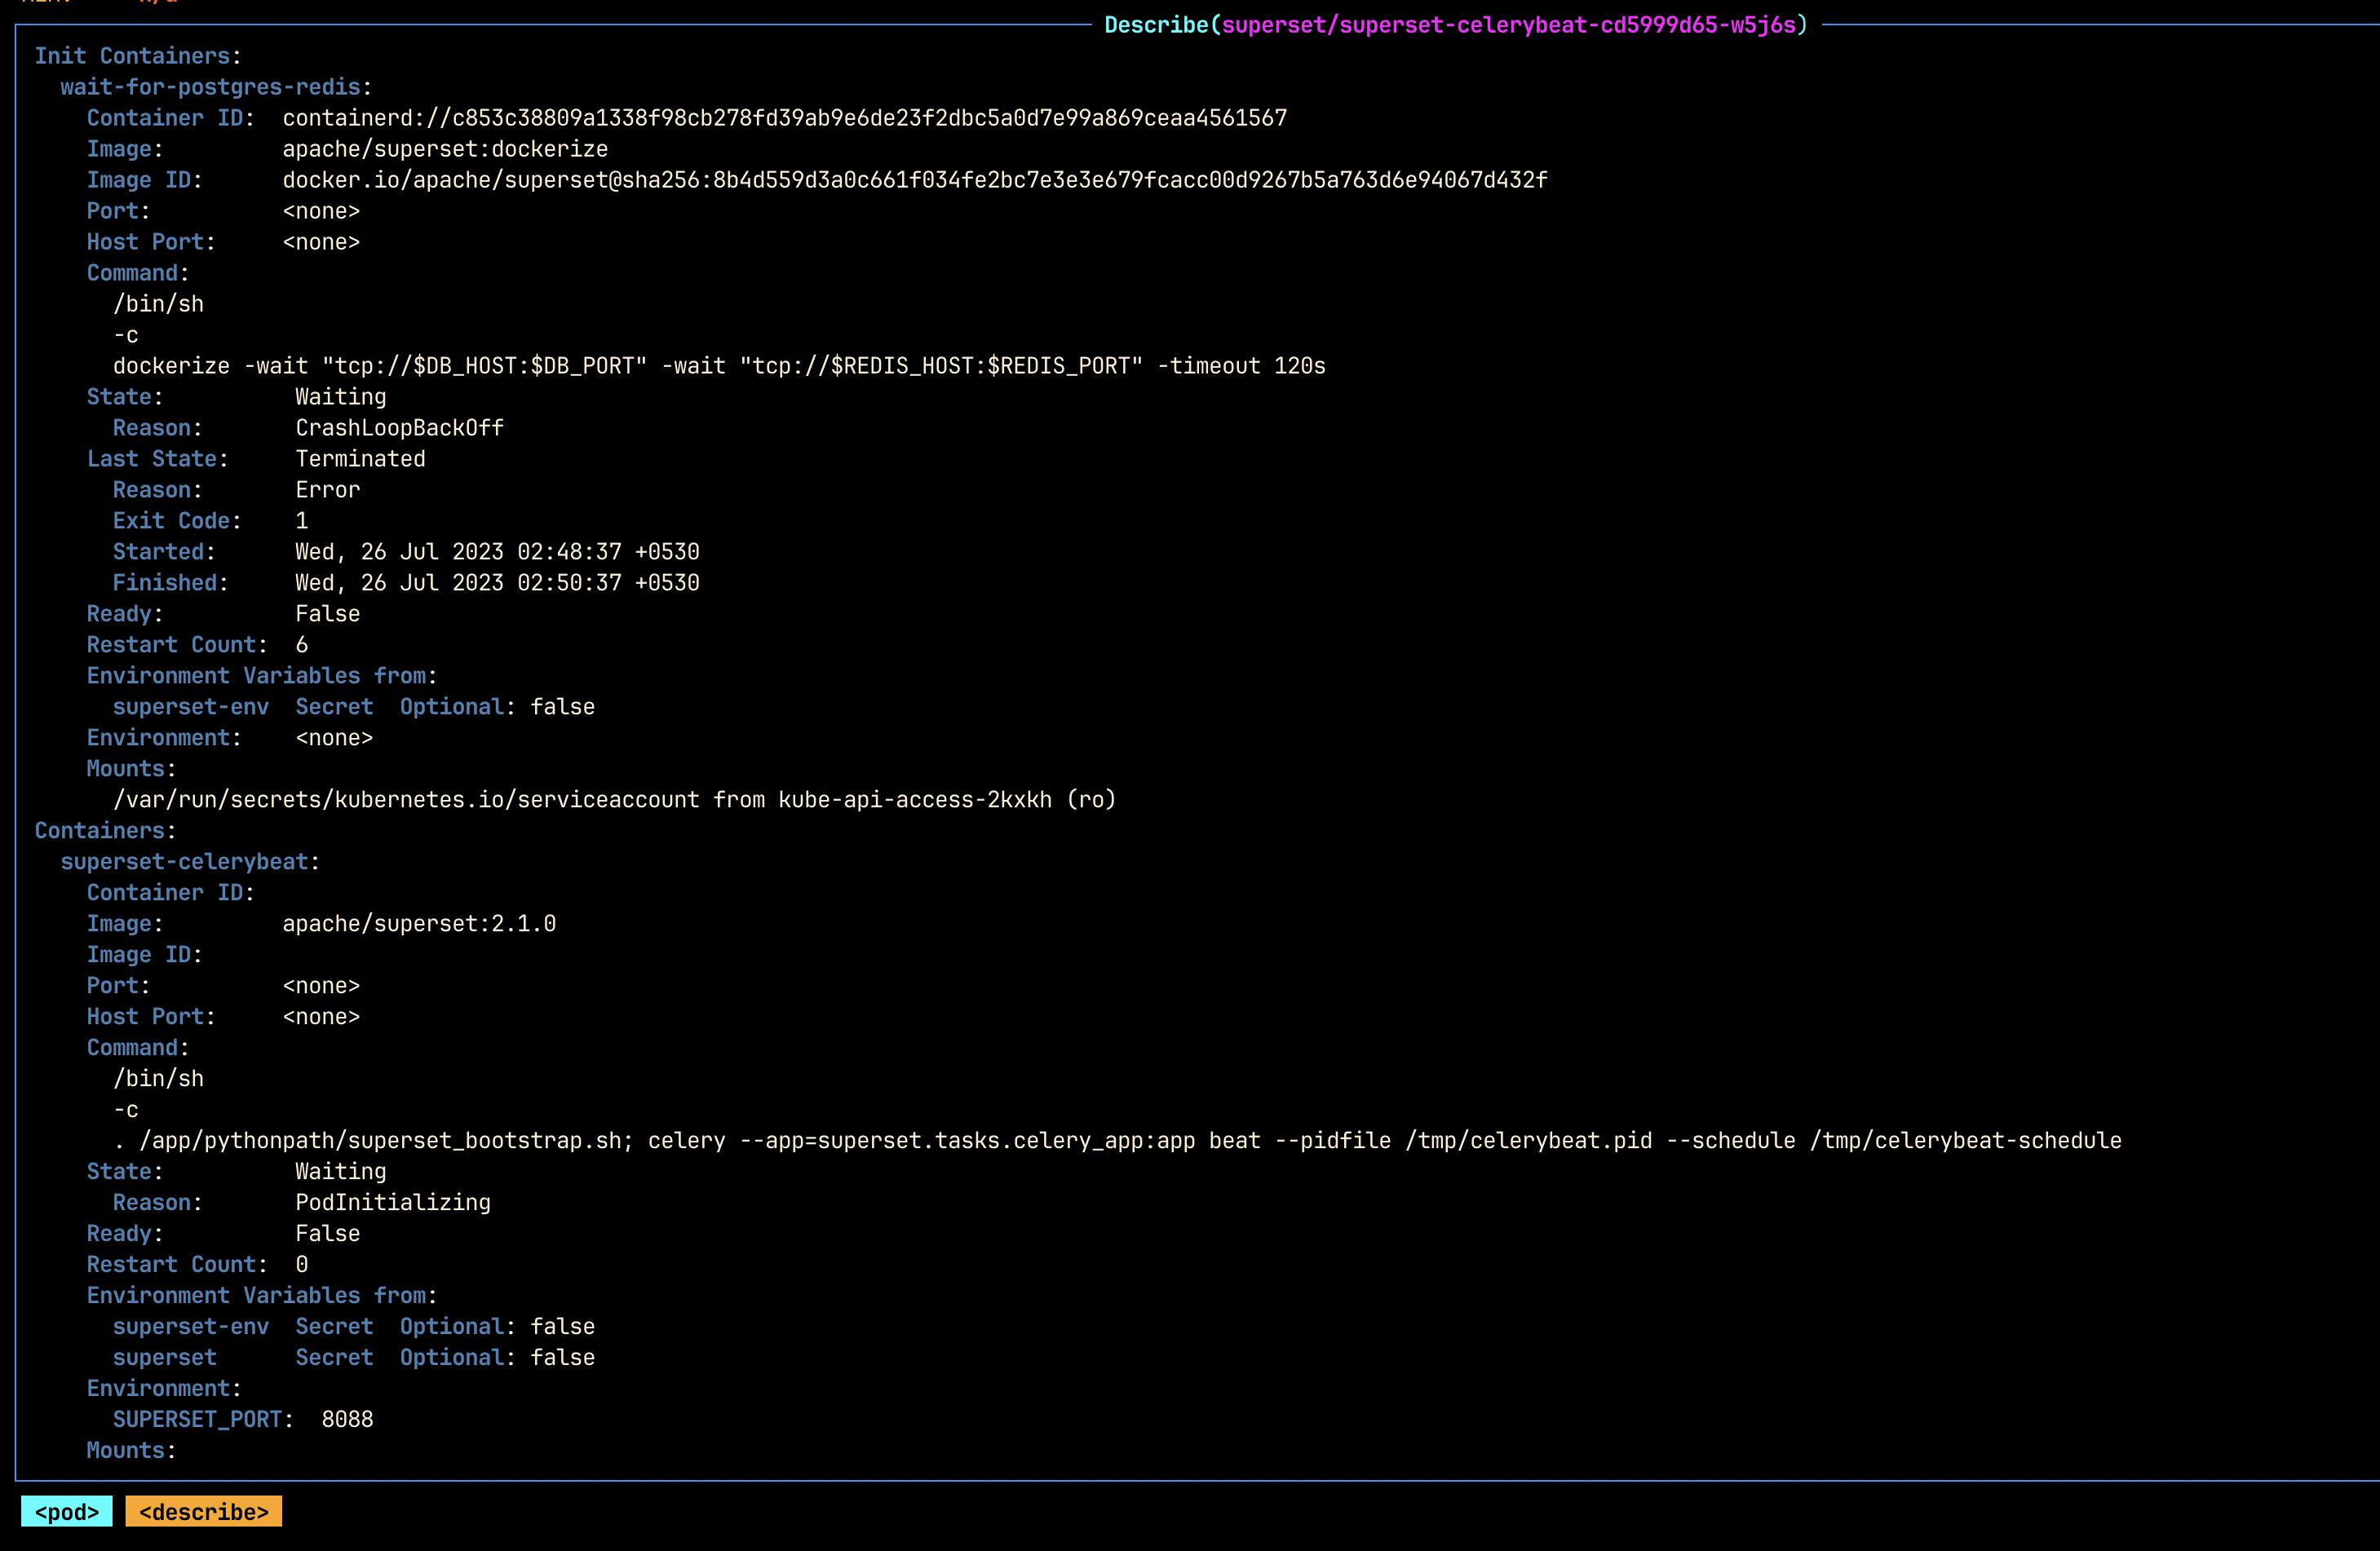Click the describe breadcrumb label

click(203, 1512)
